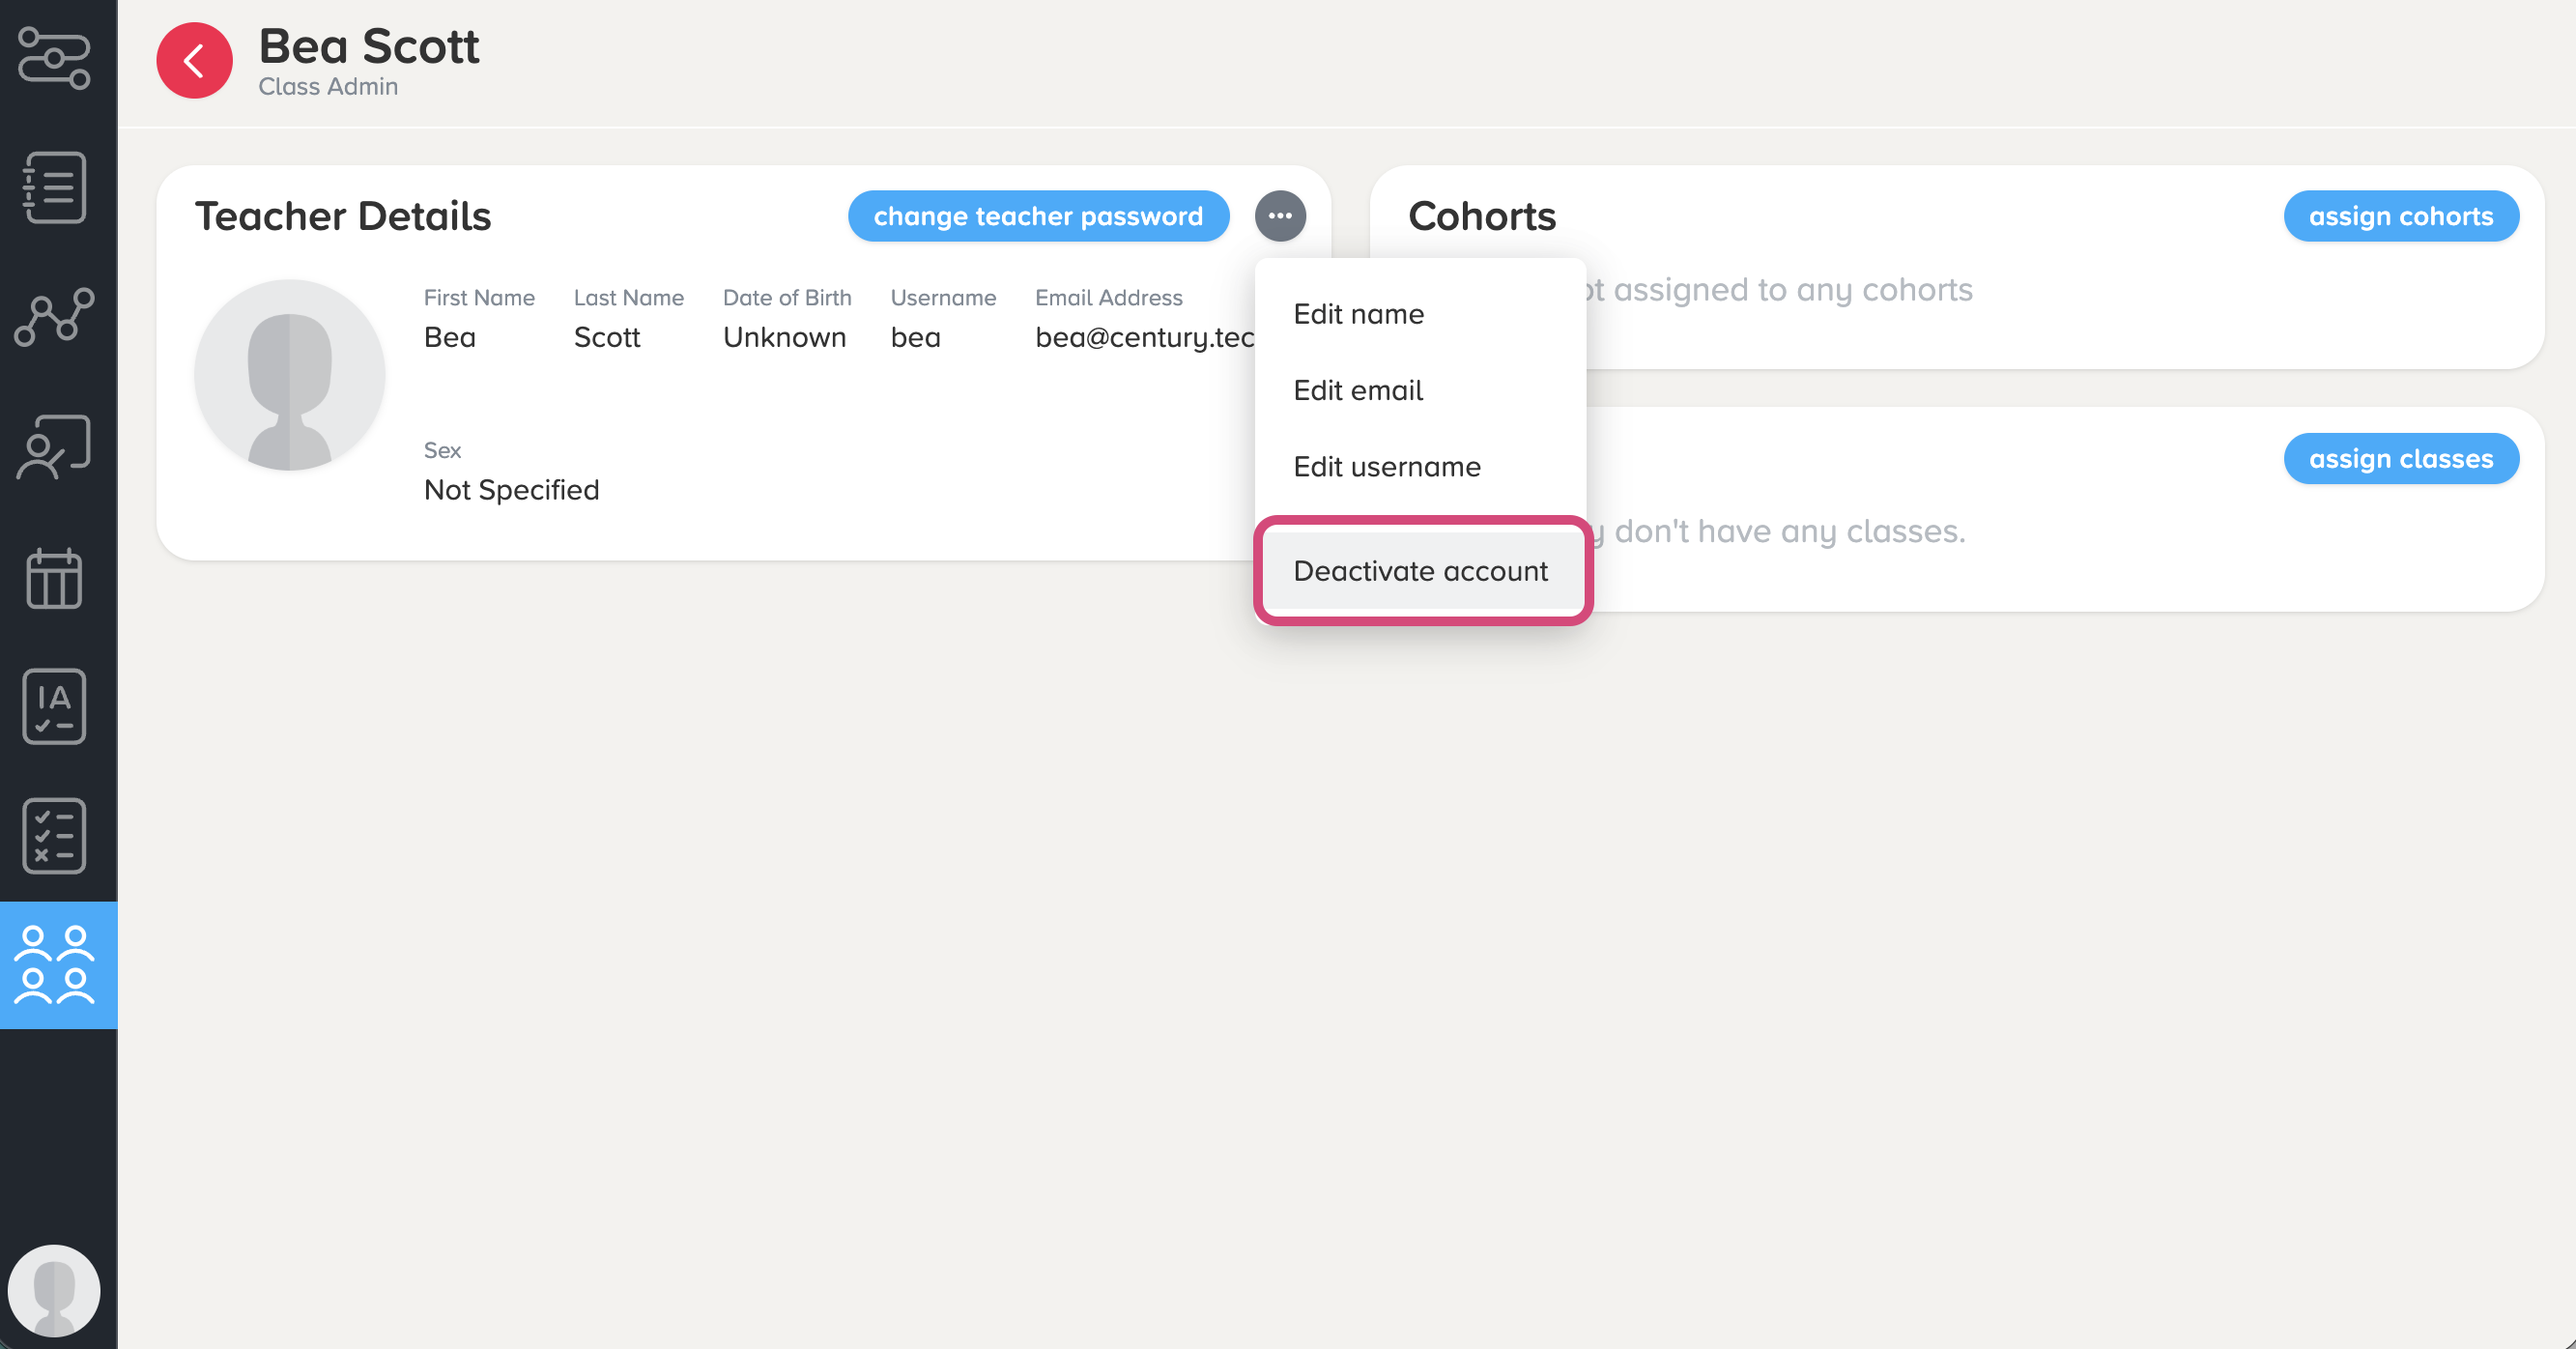Click the profile avatar at sidebar bottom

point(54,1289)
